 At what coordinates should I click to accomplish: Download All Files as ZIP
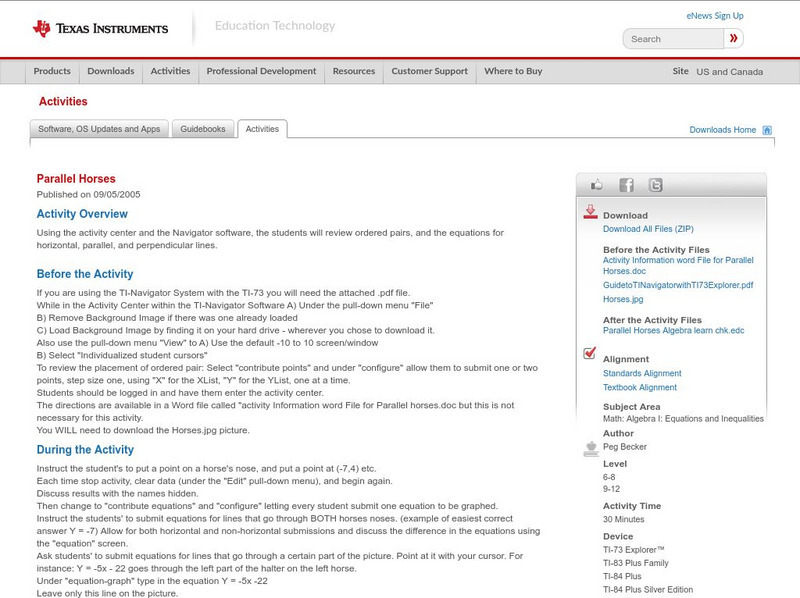coord(646,226)
